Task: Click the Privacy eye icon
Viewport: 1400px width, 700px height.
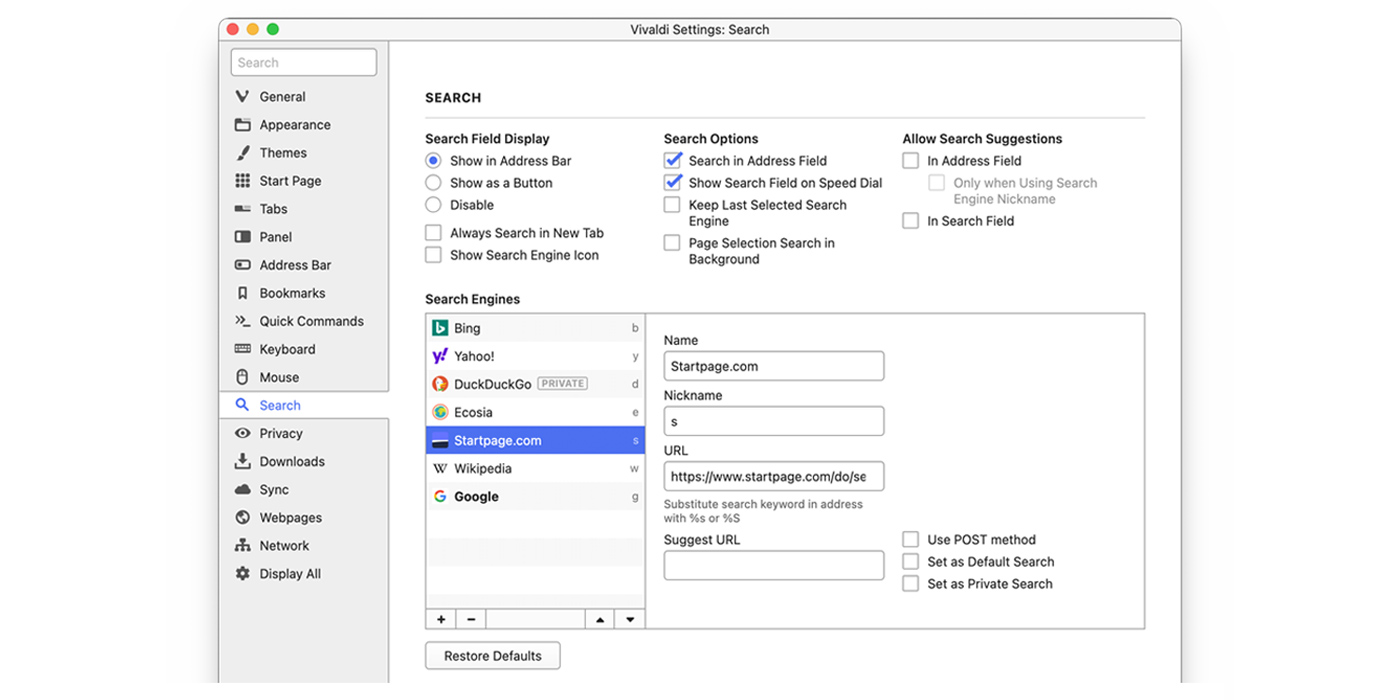Action: 242,433
